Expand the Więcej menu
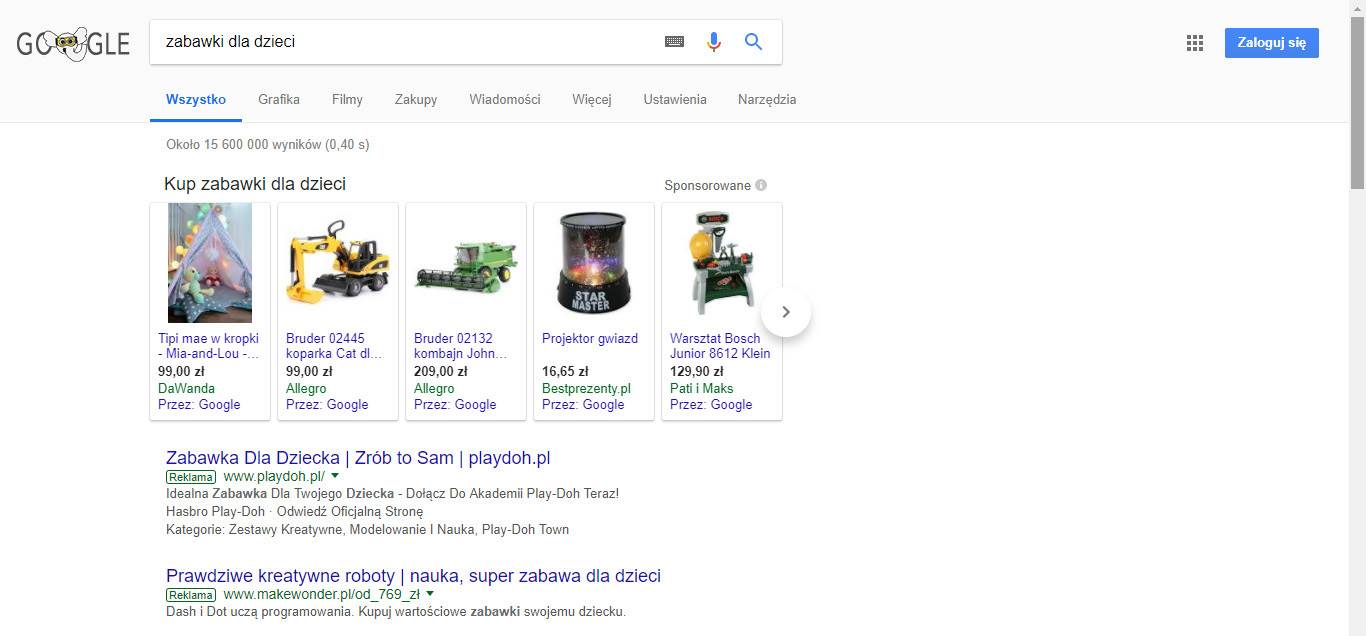The image size is (1366, 636). [x=592, y=99]
